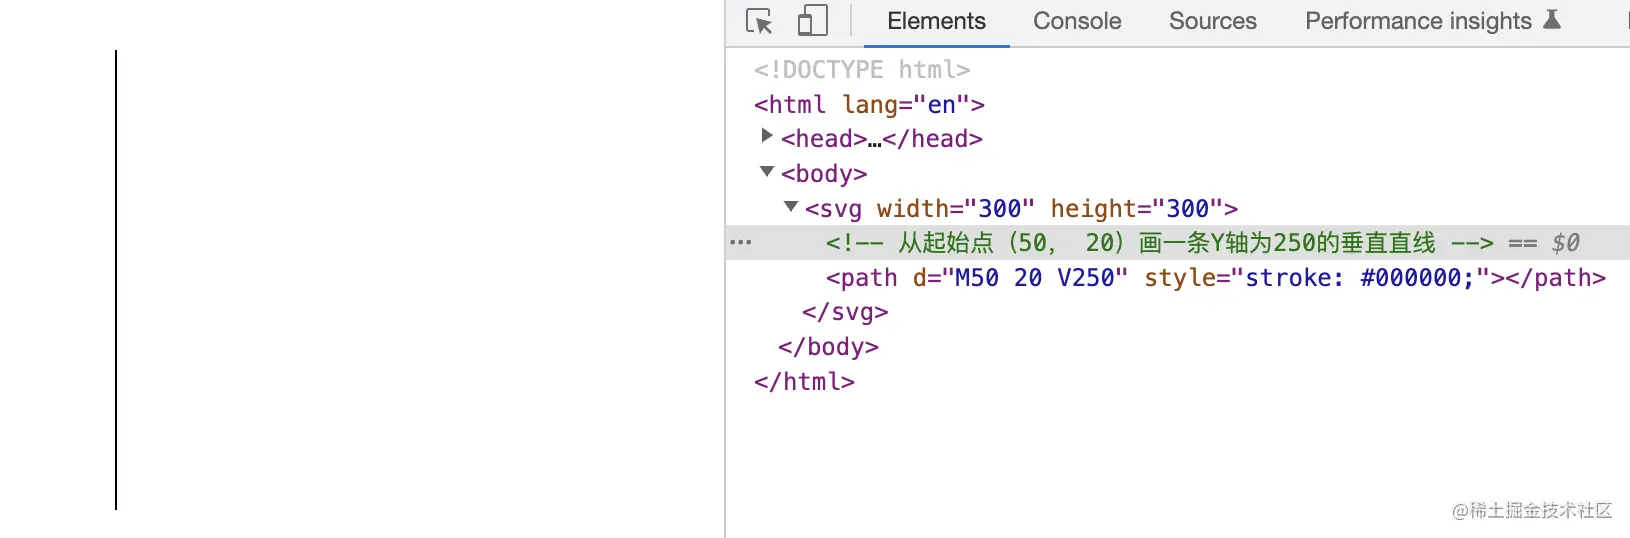Collapse the body element node
This screenshot has height=538, width=1630.
[x=767, y=172]
